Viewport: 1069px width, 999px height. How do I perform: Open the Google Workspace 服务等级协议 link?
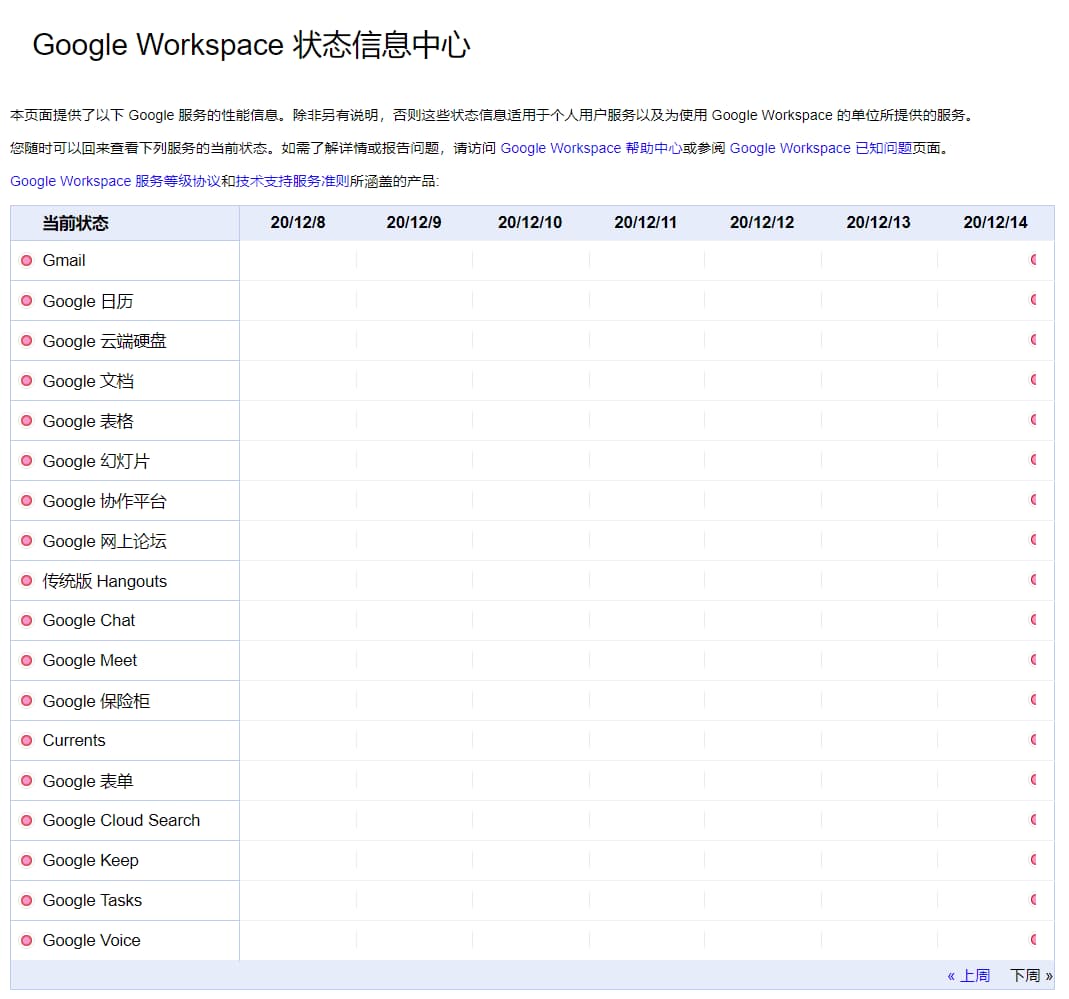[115, 181]
